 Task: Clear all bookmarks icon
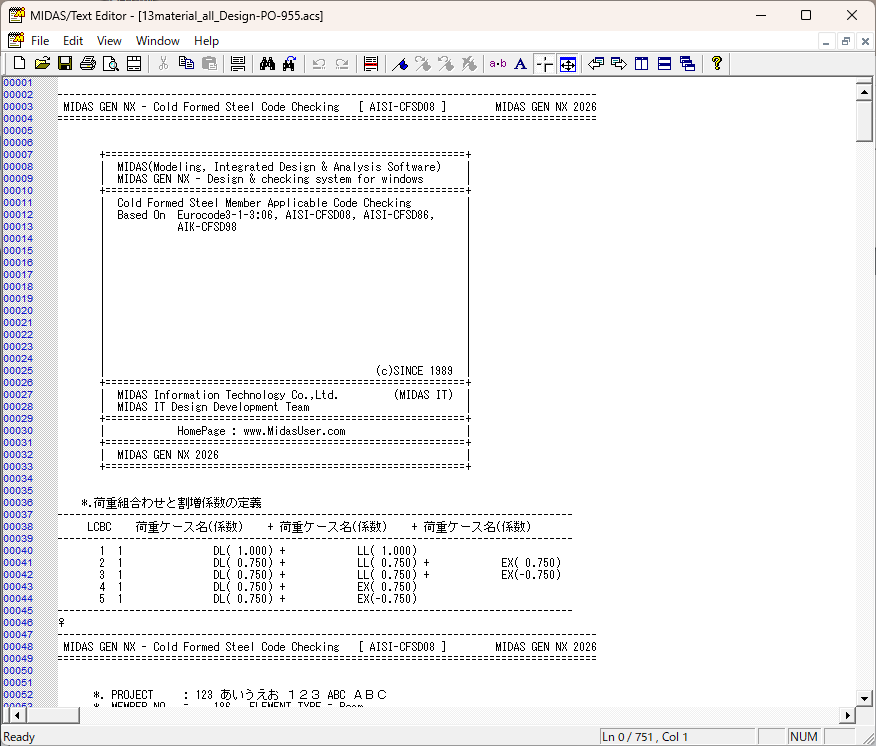tap(469, 64)
